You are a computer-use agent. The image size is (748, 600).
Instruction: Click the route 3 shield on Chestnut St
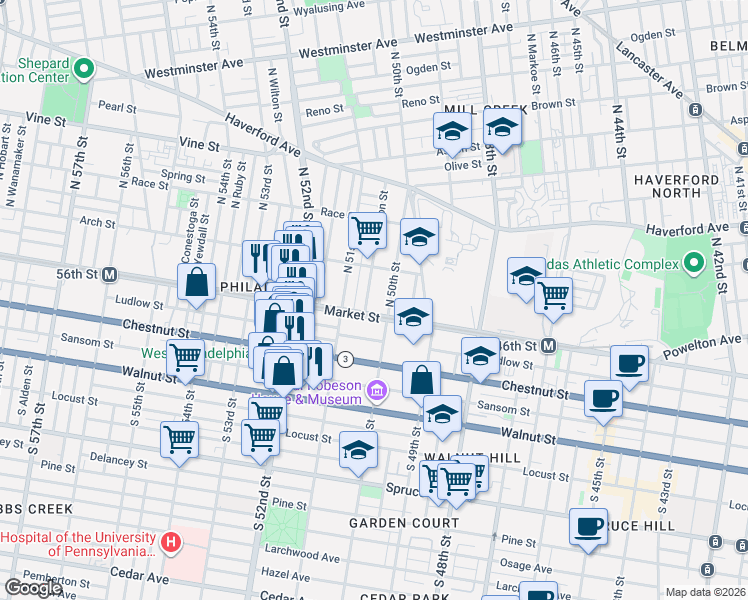(x=345, y=360)
